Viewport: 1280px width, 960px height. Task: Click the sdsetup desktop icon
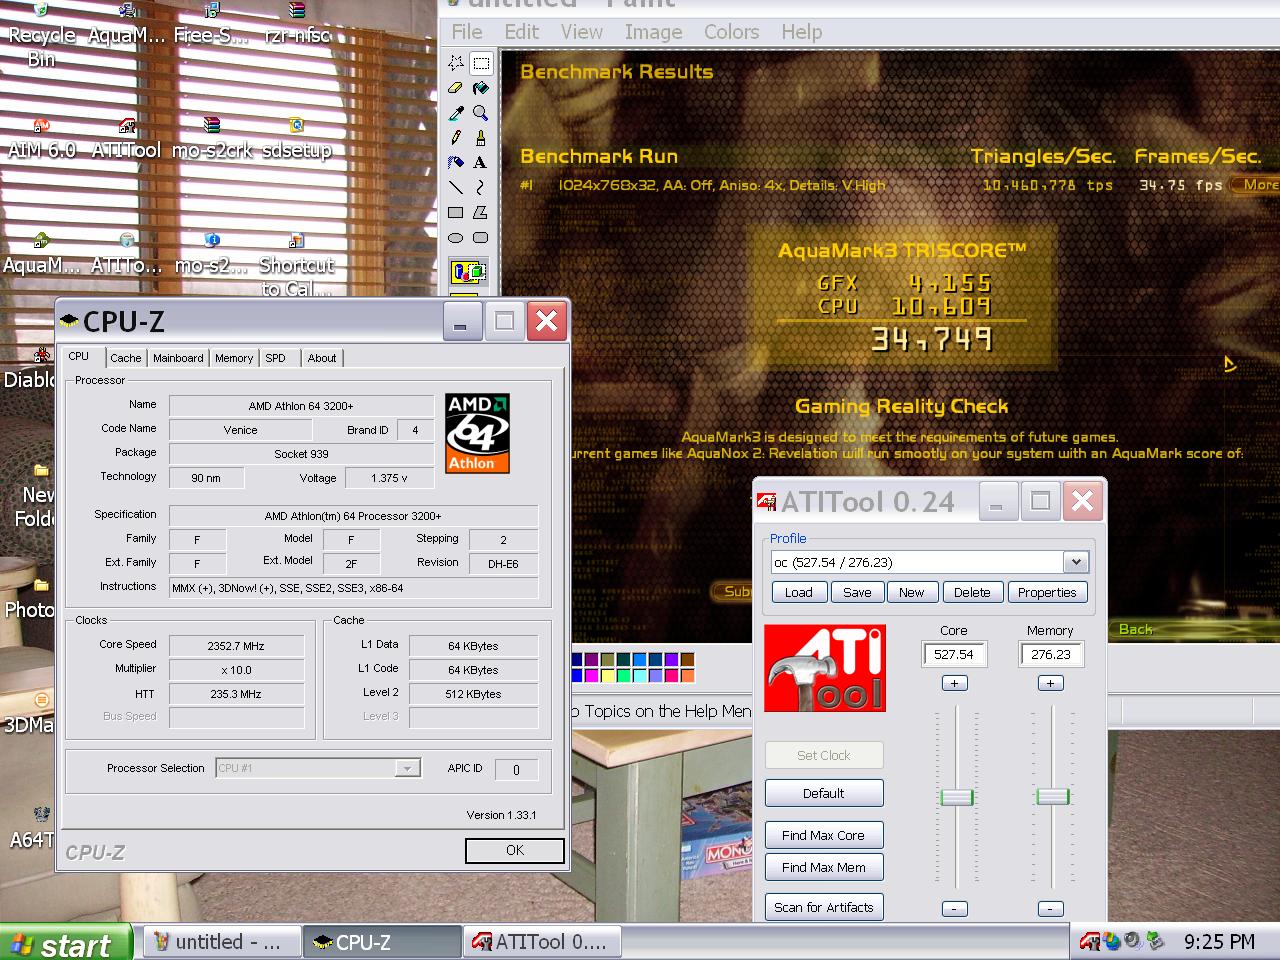tap(297, 139)
